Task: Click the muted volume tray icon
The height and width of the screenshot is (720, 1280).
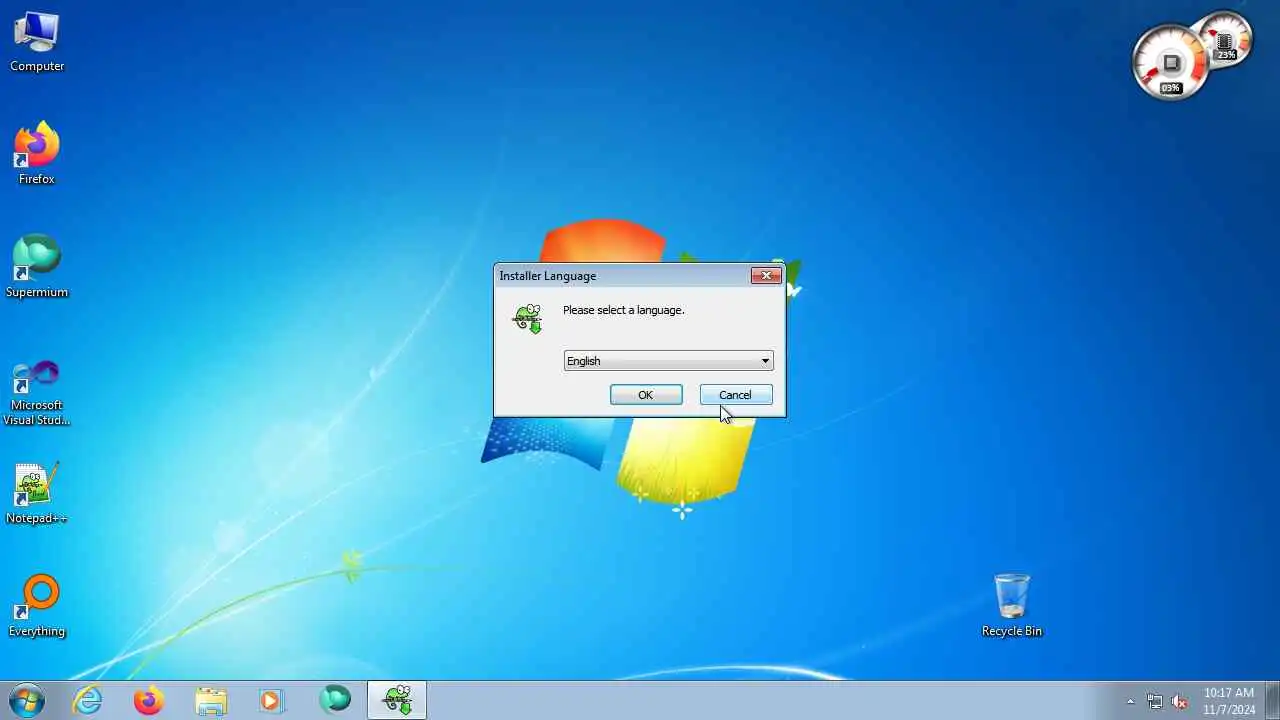Action: click(1180, 701)
